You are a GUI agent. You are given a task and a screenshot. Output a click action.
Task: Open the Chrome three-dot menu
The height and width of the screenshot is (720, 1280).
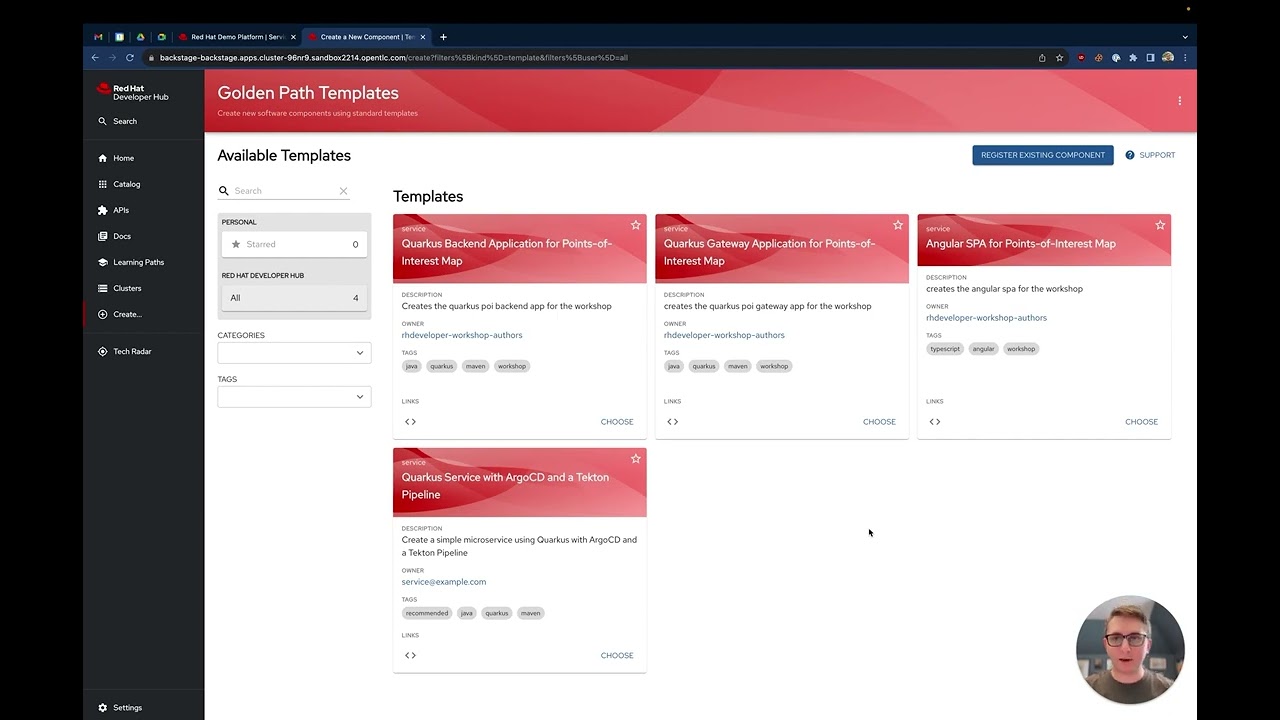coord(1185,57)
